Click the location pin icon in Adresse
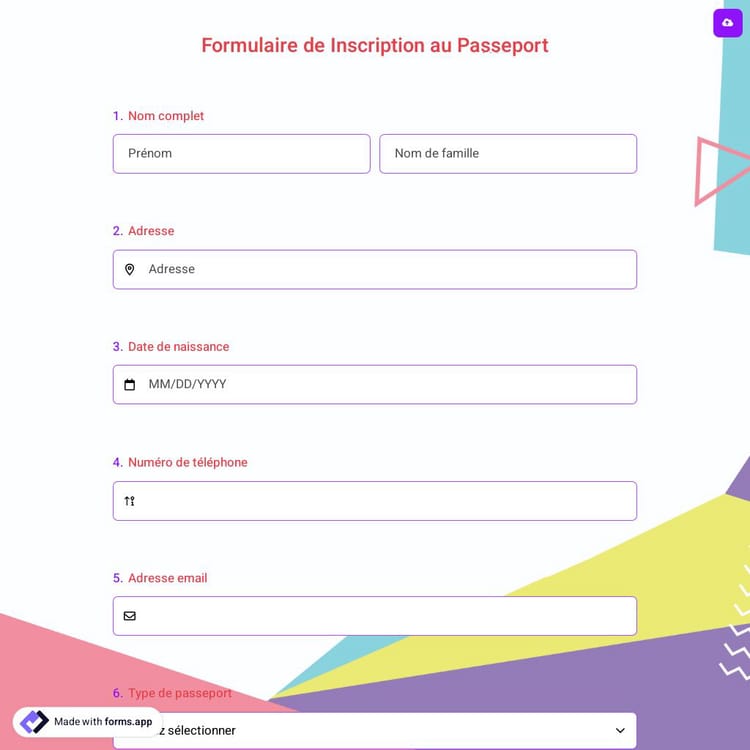The width and height of the screenshot is (750, 750). [x=129, y=270]
